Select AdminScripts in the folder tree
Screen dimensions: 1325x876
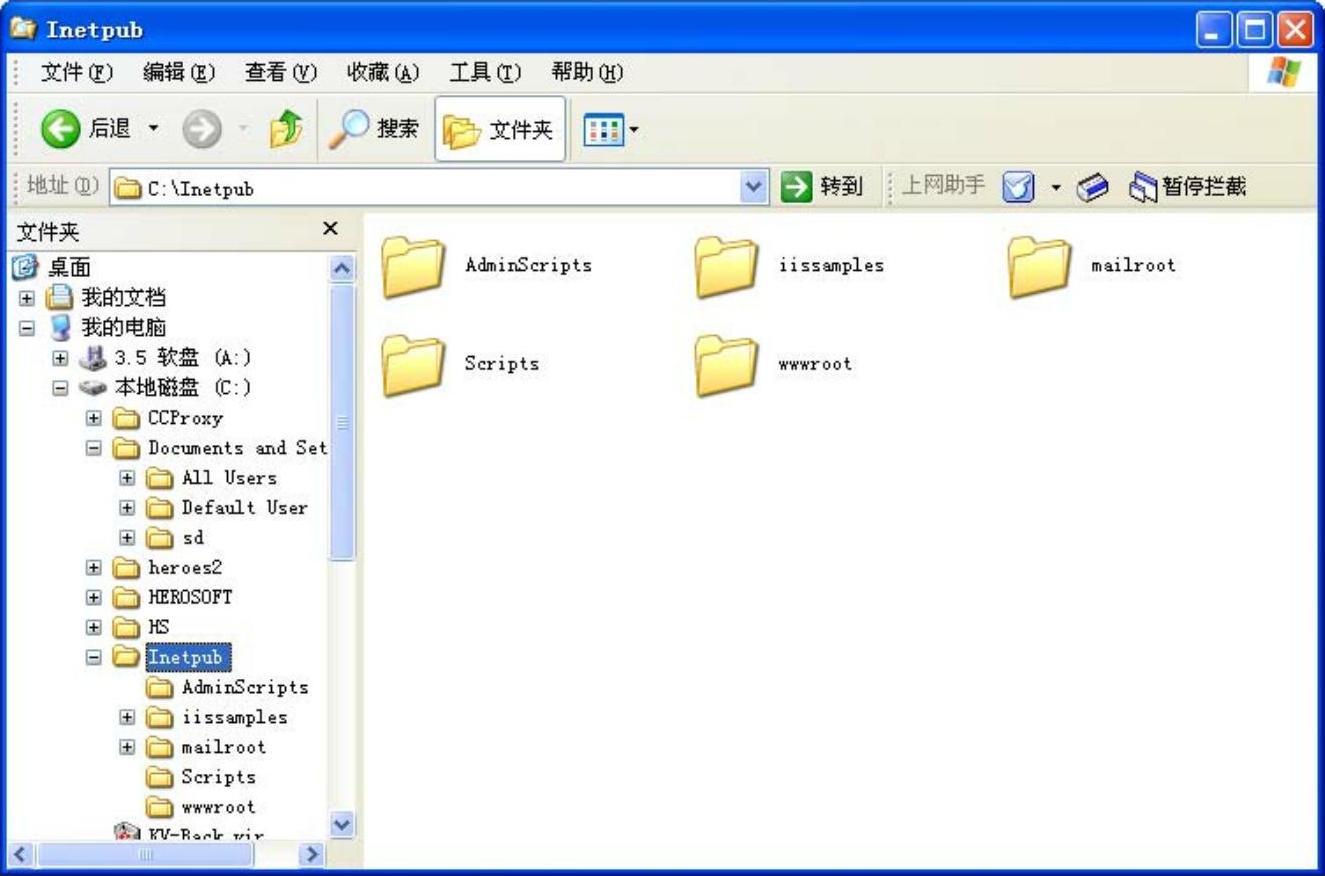[x=245, y=688]
